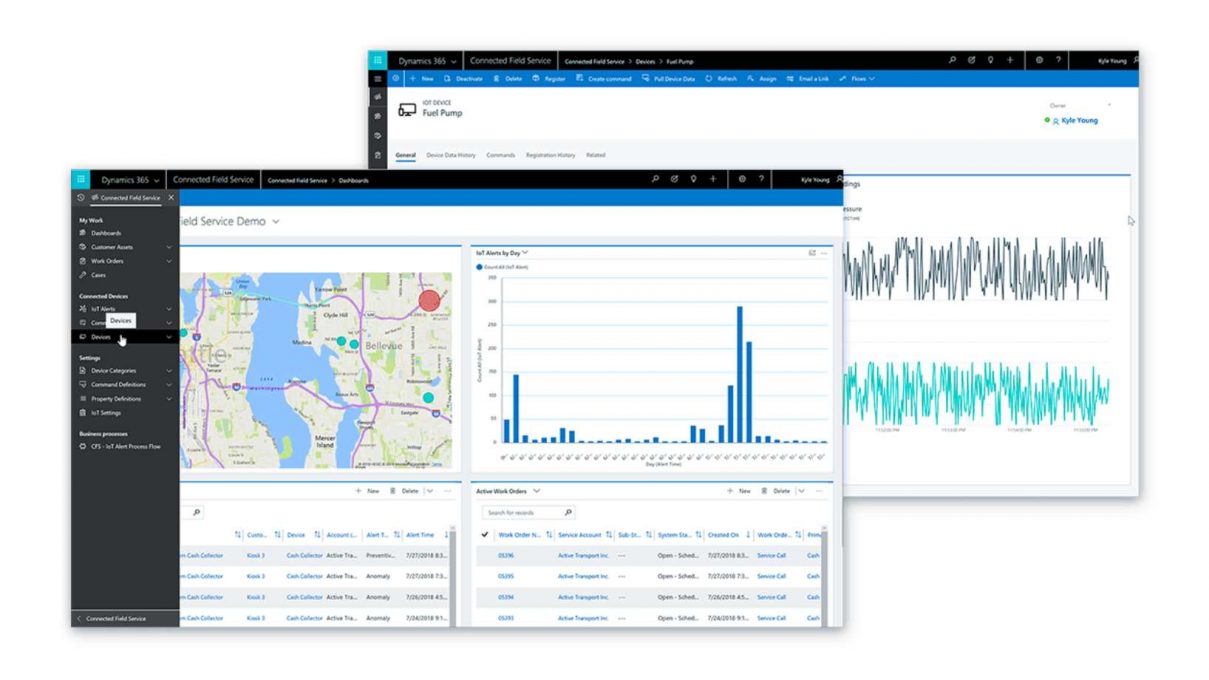Image resolution: width=1209 pixels, height=680 pixels.
Task: Click New in Active Work Orders panel
Action: click(x=739, y=491)
